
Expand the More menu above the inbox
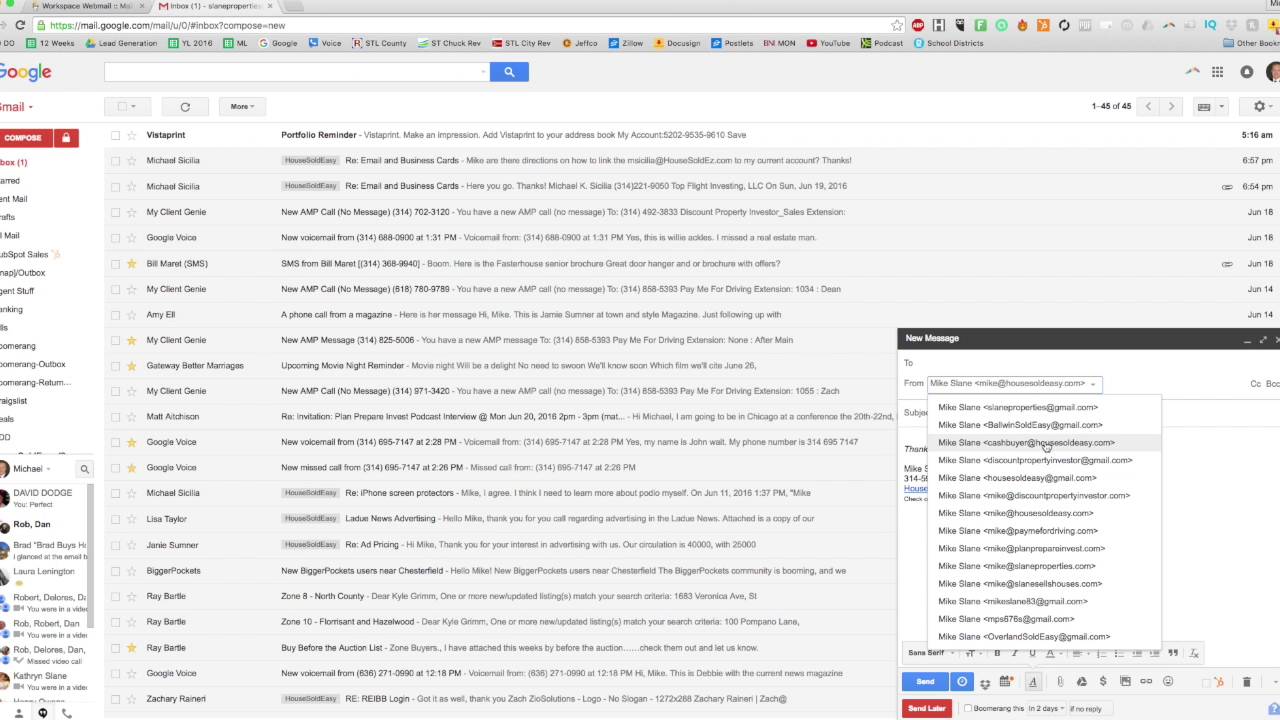pyautogui.click(x=240, y=106)
